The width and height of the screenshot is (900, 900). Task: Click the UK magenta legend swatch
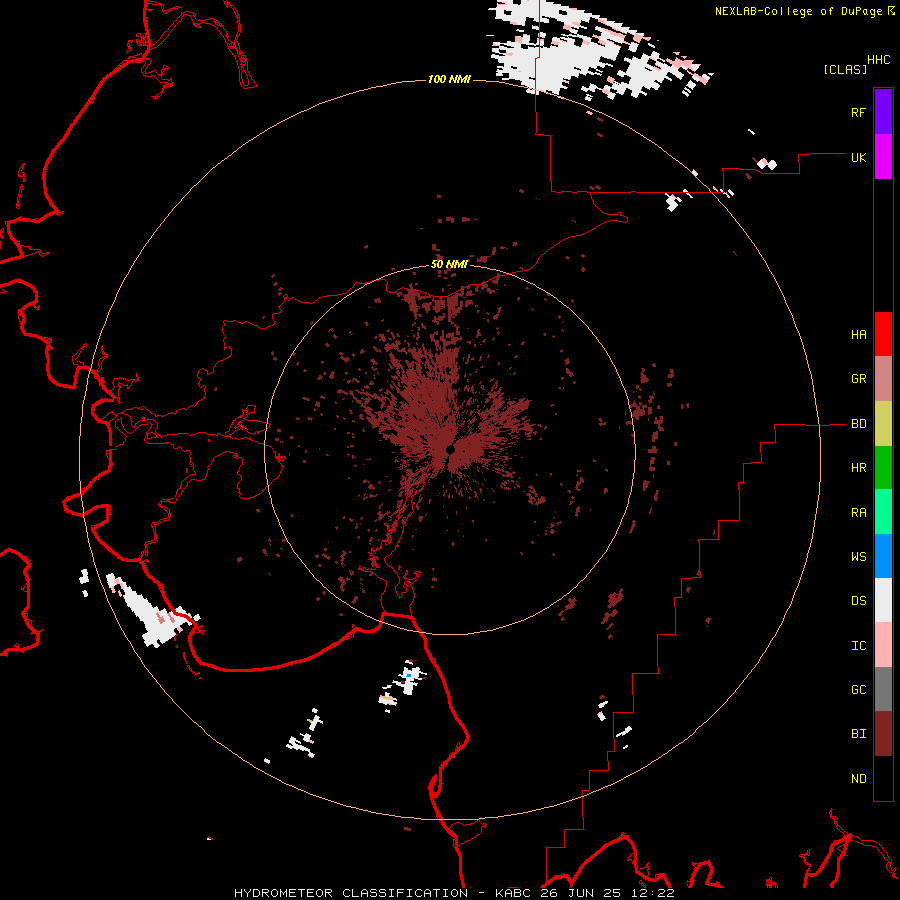point(883,157)
